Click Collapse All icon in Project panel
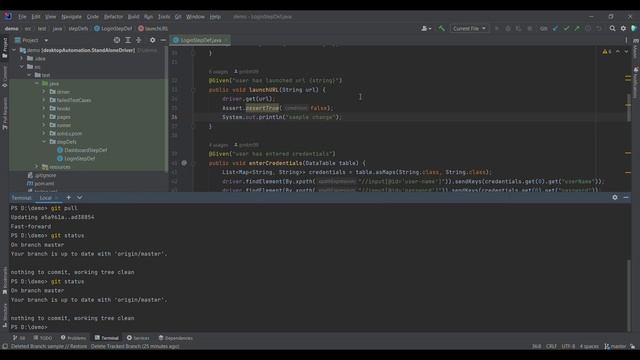The height and width of the screenshot is (360, 640). click(x=139, y=40)
